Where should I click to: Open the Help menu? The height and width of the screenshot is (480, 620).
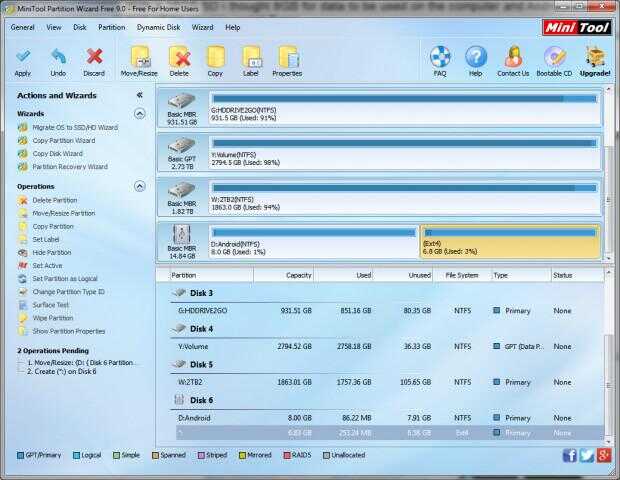[x=232, y=27]
